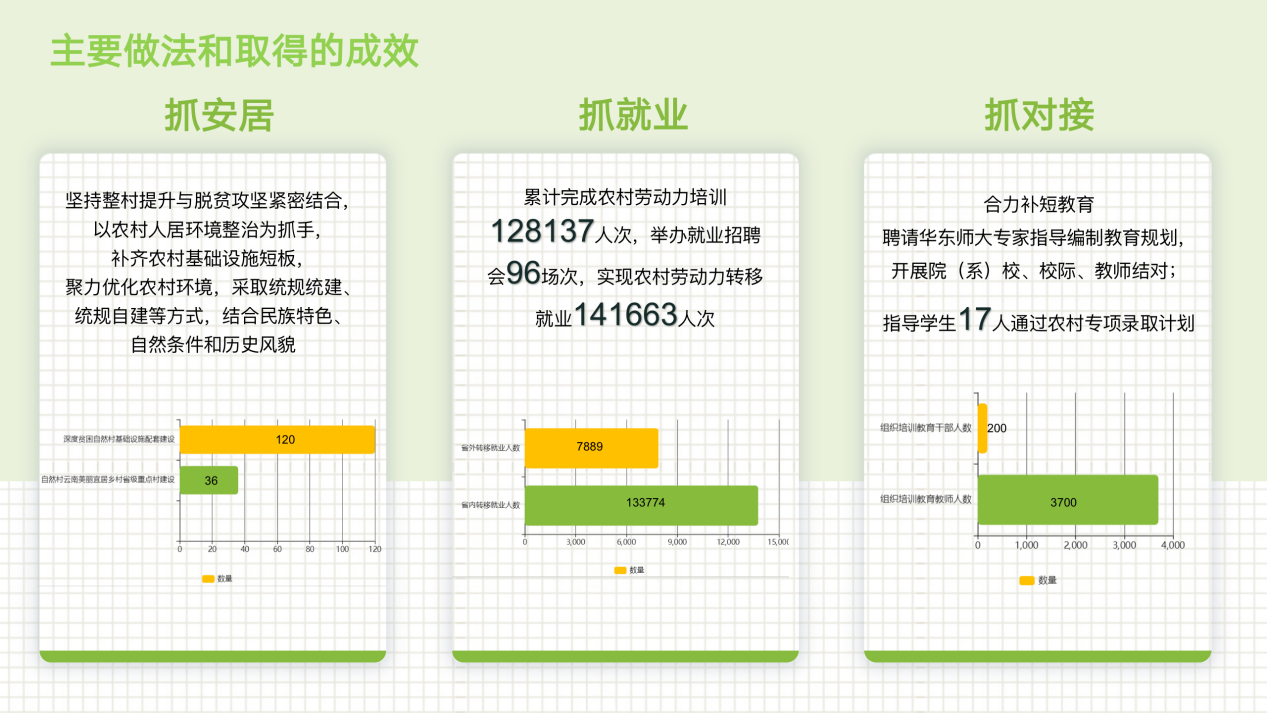1267x713 pixels.
Task: Click the large number 128137
Action: coord(542,232)
